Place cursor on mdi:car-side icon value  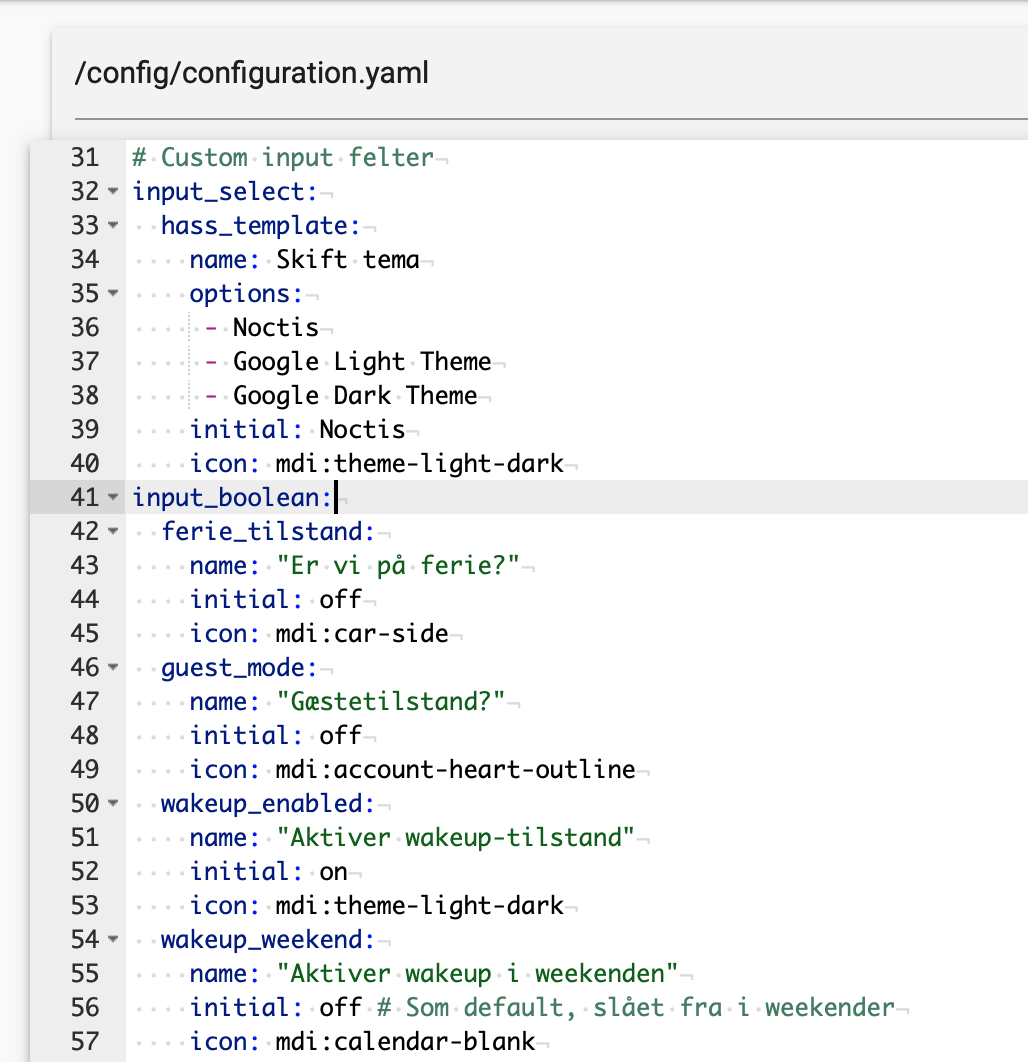click(x=362, y=633)
